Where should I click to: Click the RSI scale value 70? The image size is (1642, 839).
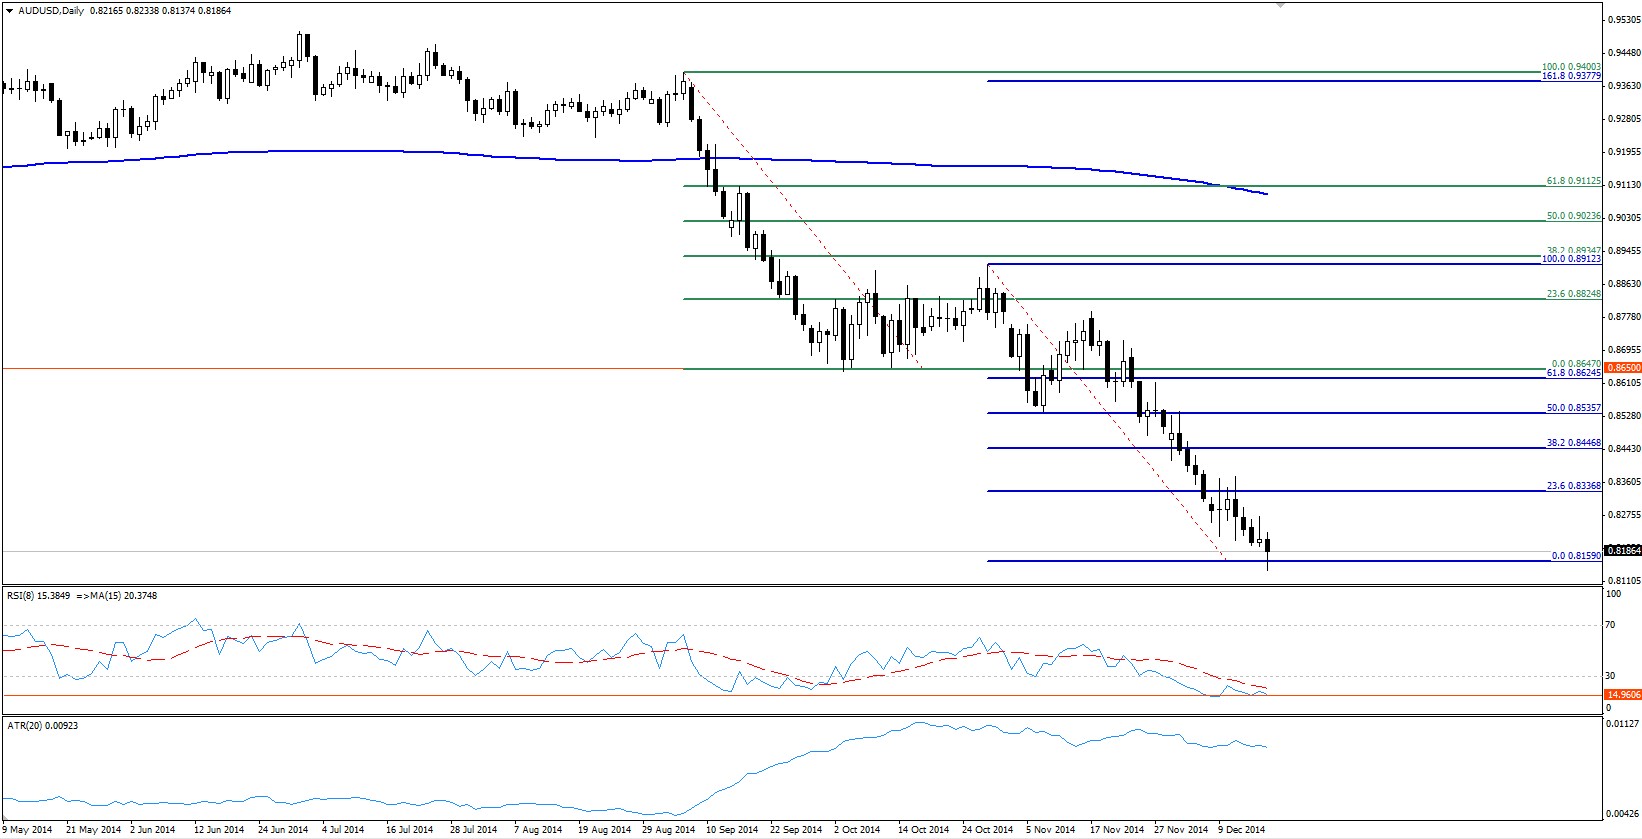(1611, 625)
